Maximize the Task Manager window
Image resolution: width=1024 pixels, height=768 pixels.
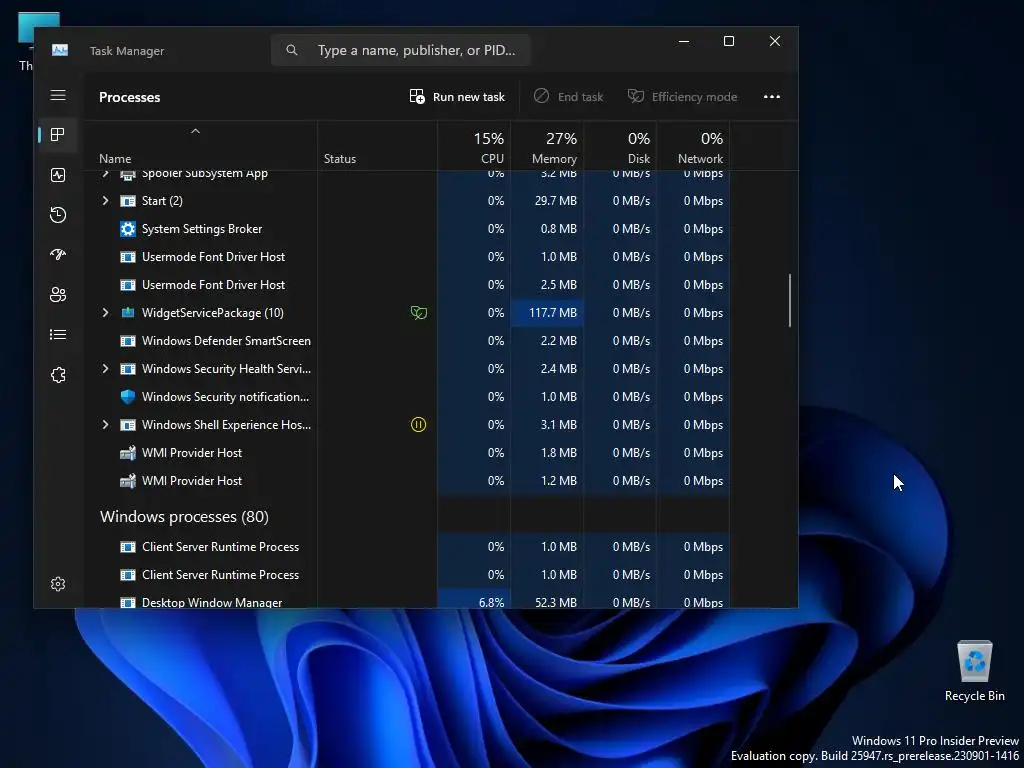[x=729, y=41]
